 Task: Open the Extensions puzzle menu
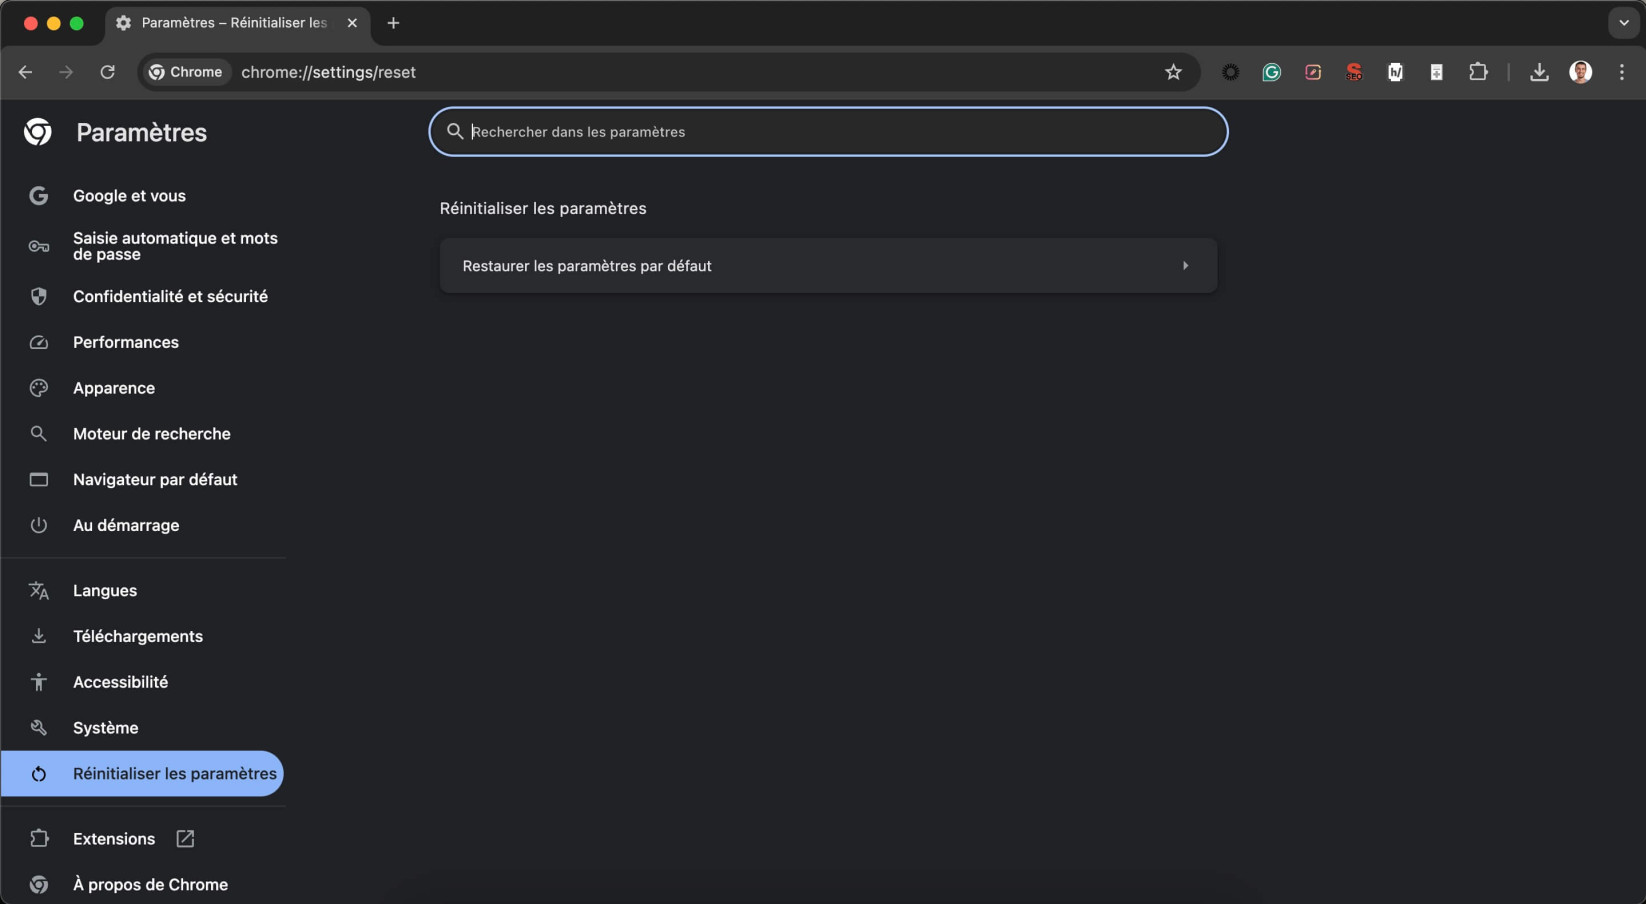point(1478,72)
